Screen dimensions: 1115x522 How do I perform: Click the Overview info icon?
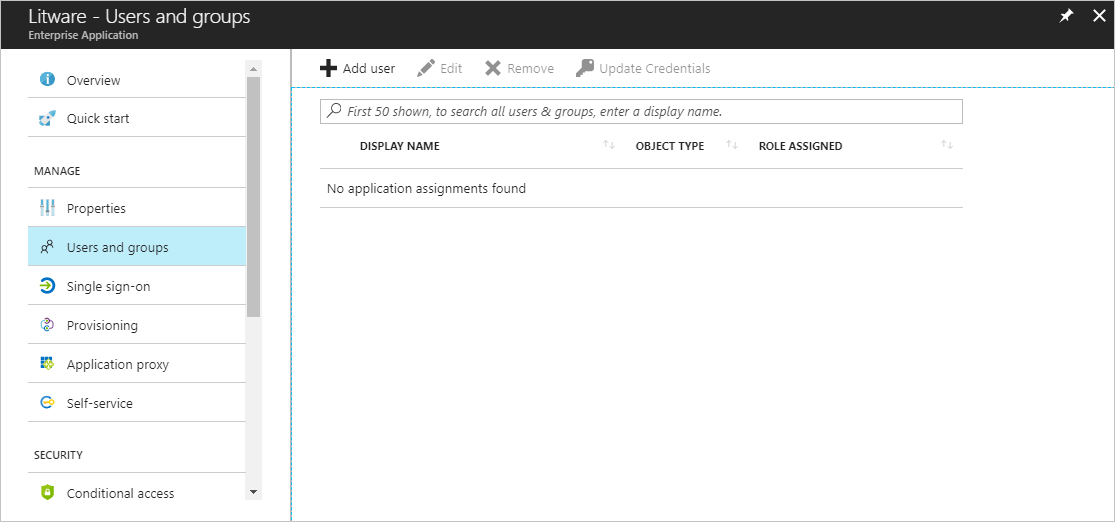coord(48,80)
